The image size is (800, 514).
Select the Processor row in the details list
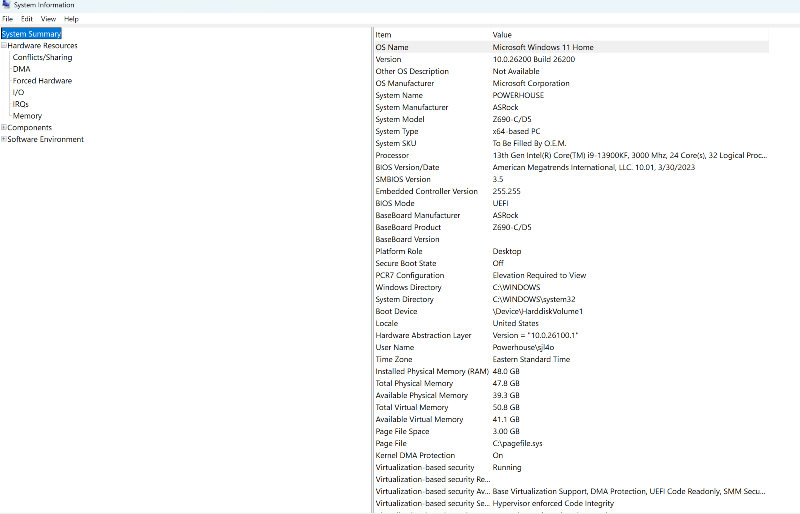click(392, 155)
